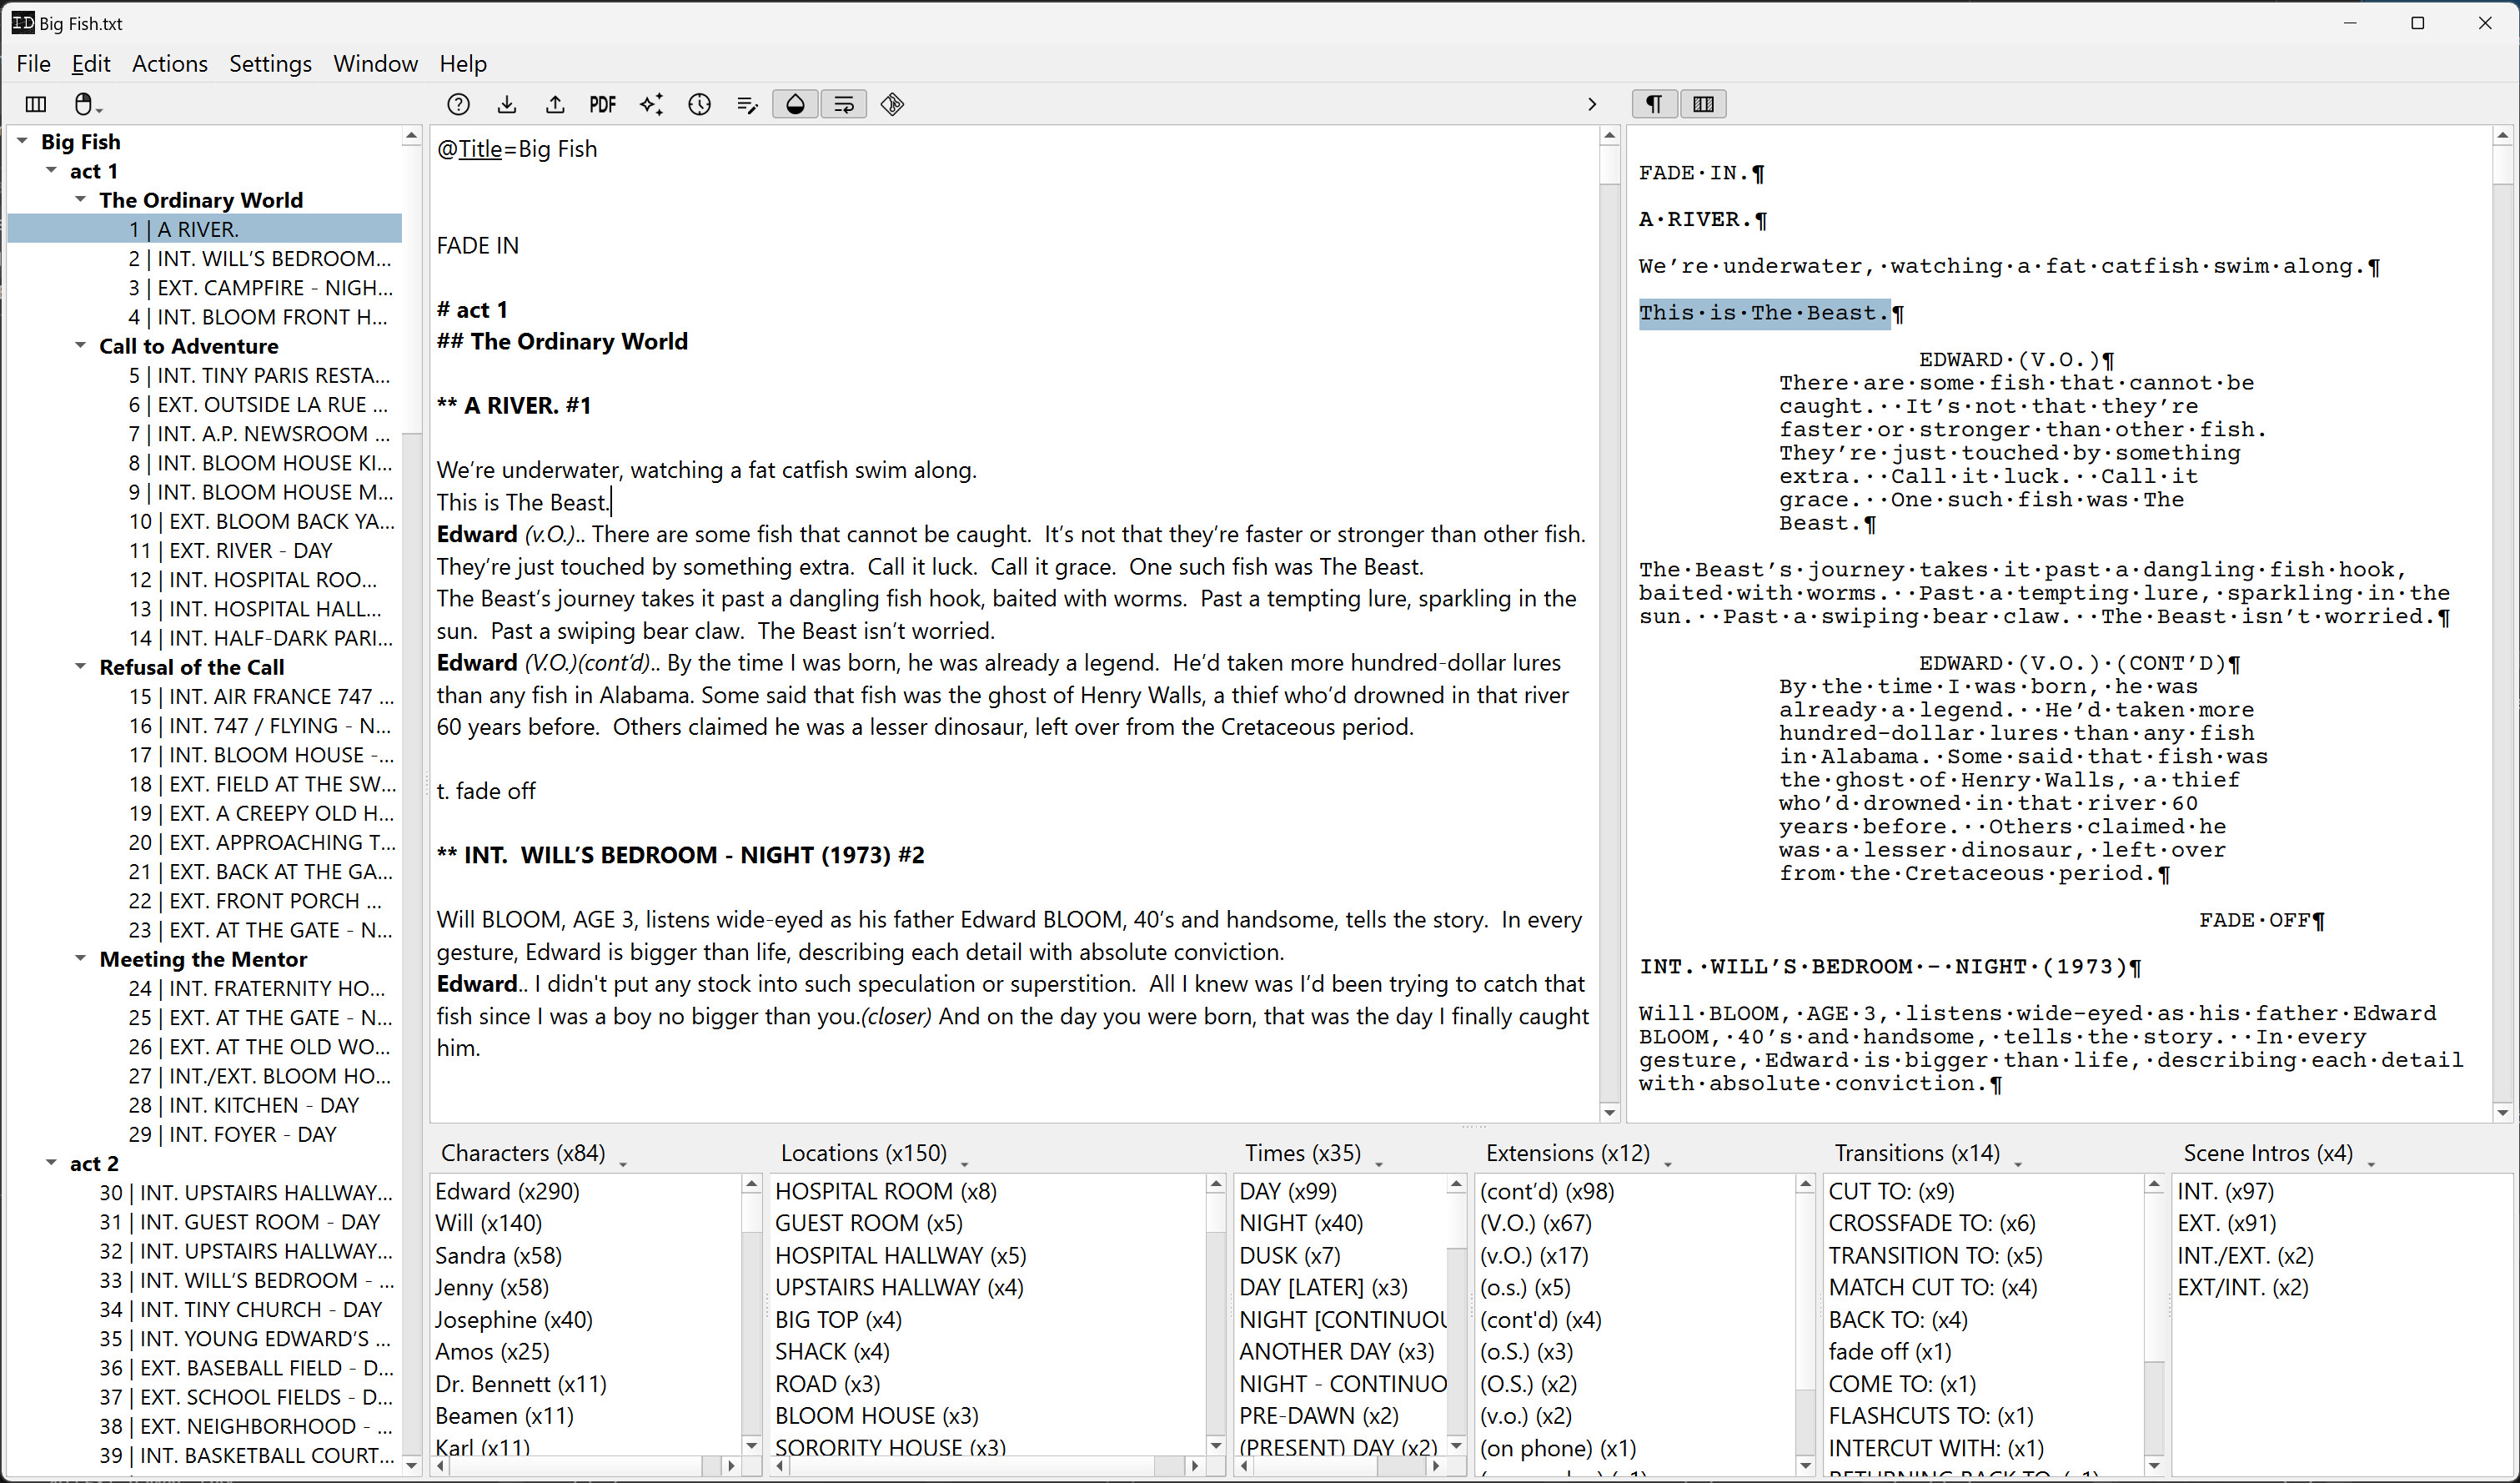Open the history clock icon
Viewport: 2520px width, 1483px height.
[x=699, y=104]
